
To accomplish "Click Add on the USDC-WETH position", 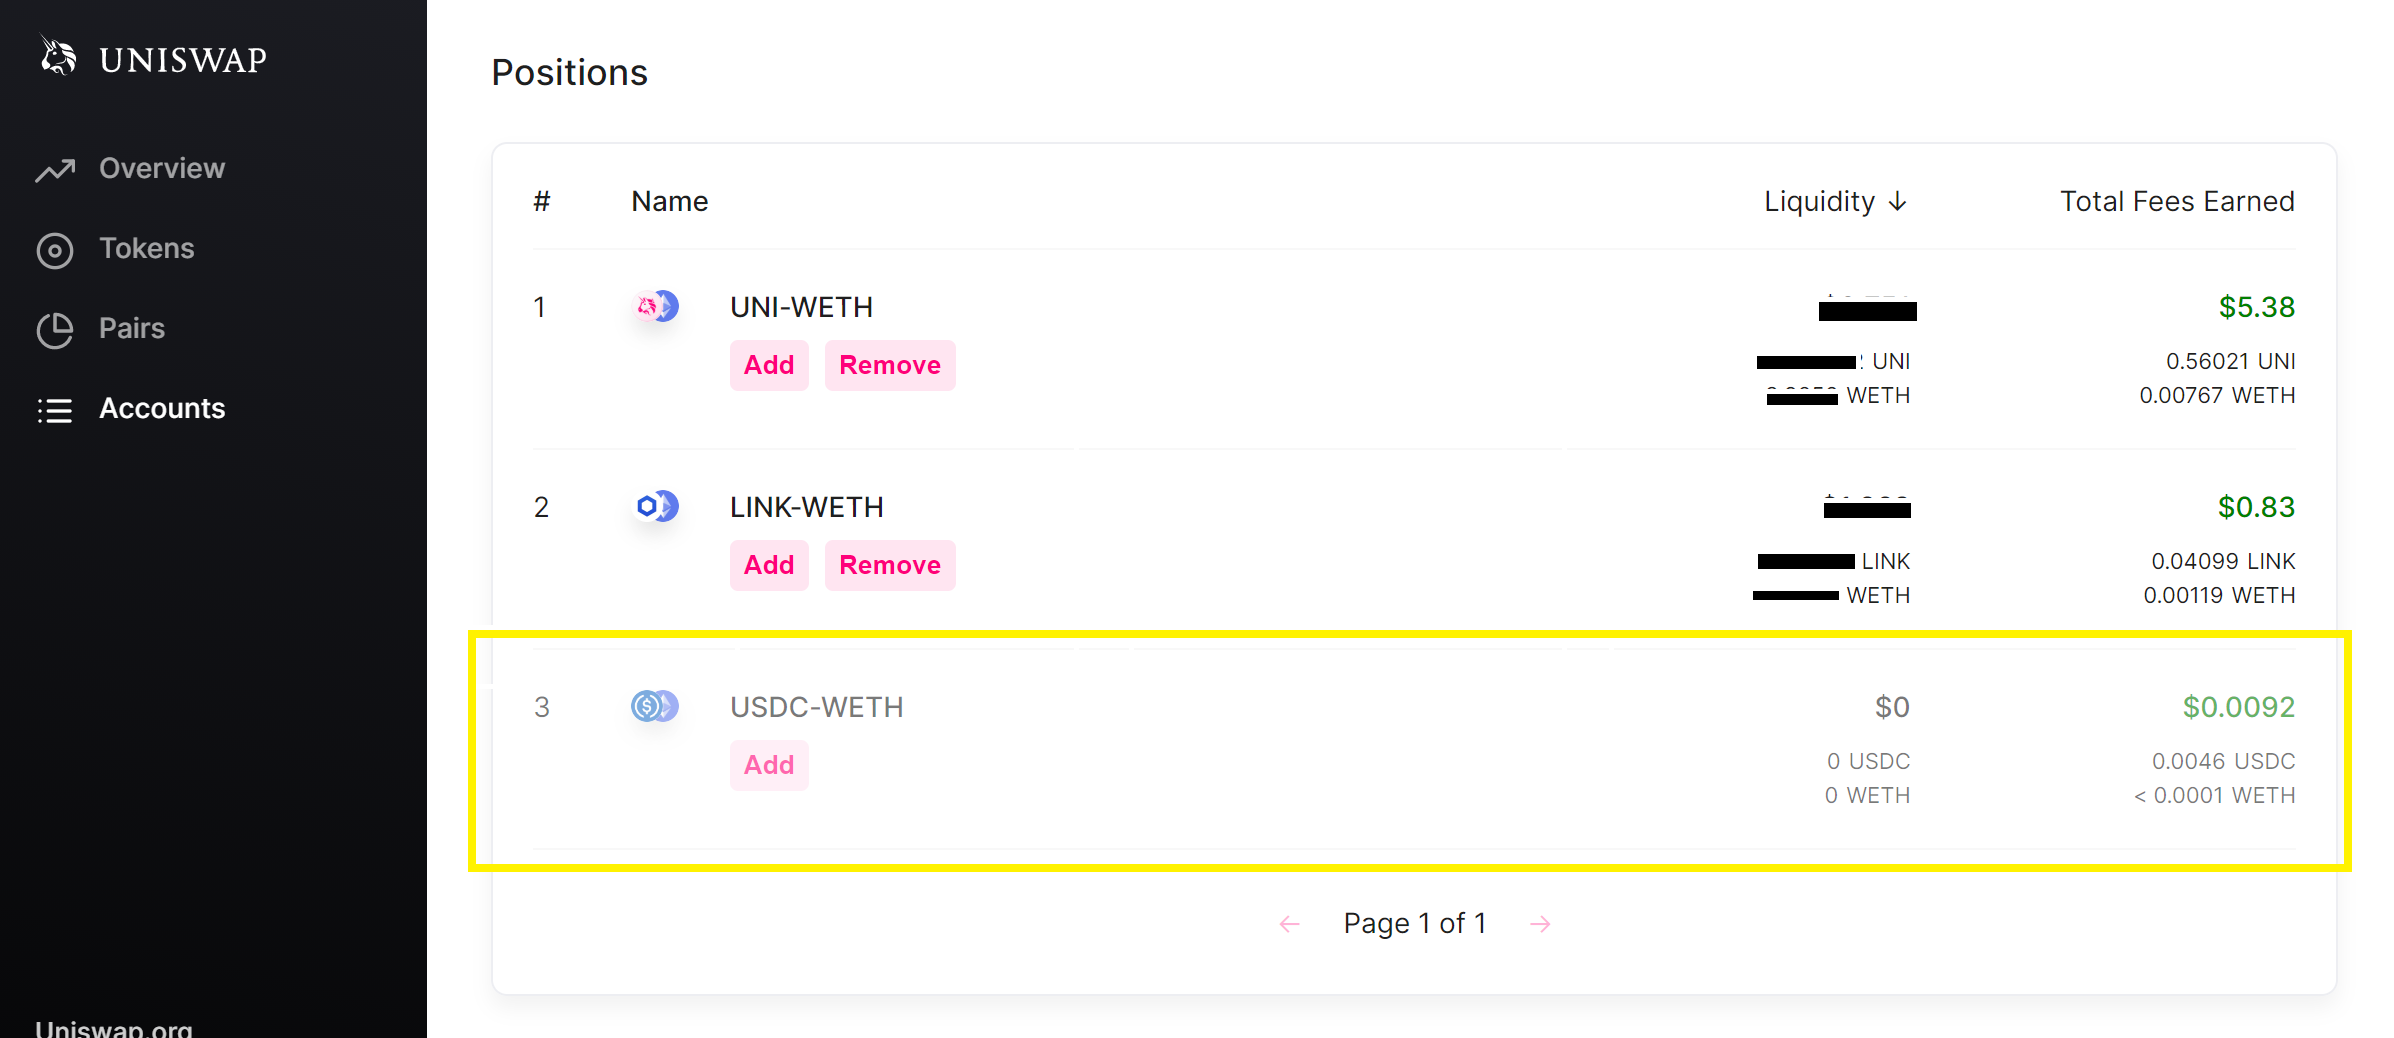I will pos(768,764).
